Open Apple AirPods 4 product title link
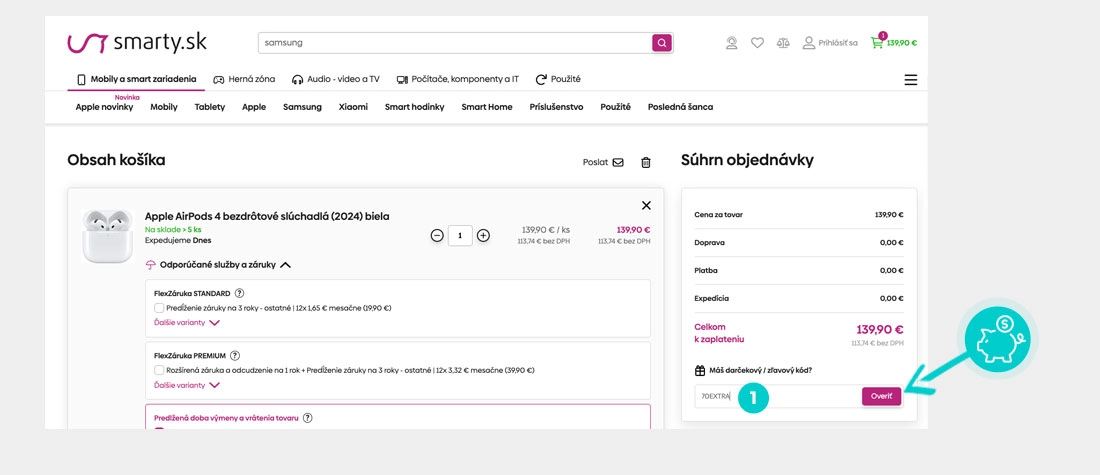Image resolution: width=1100 pixels, height=475 pixels. click(267, 216)
